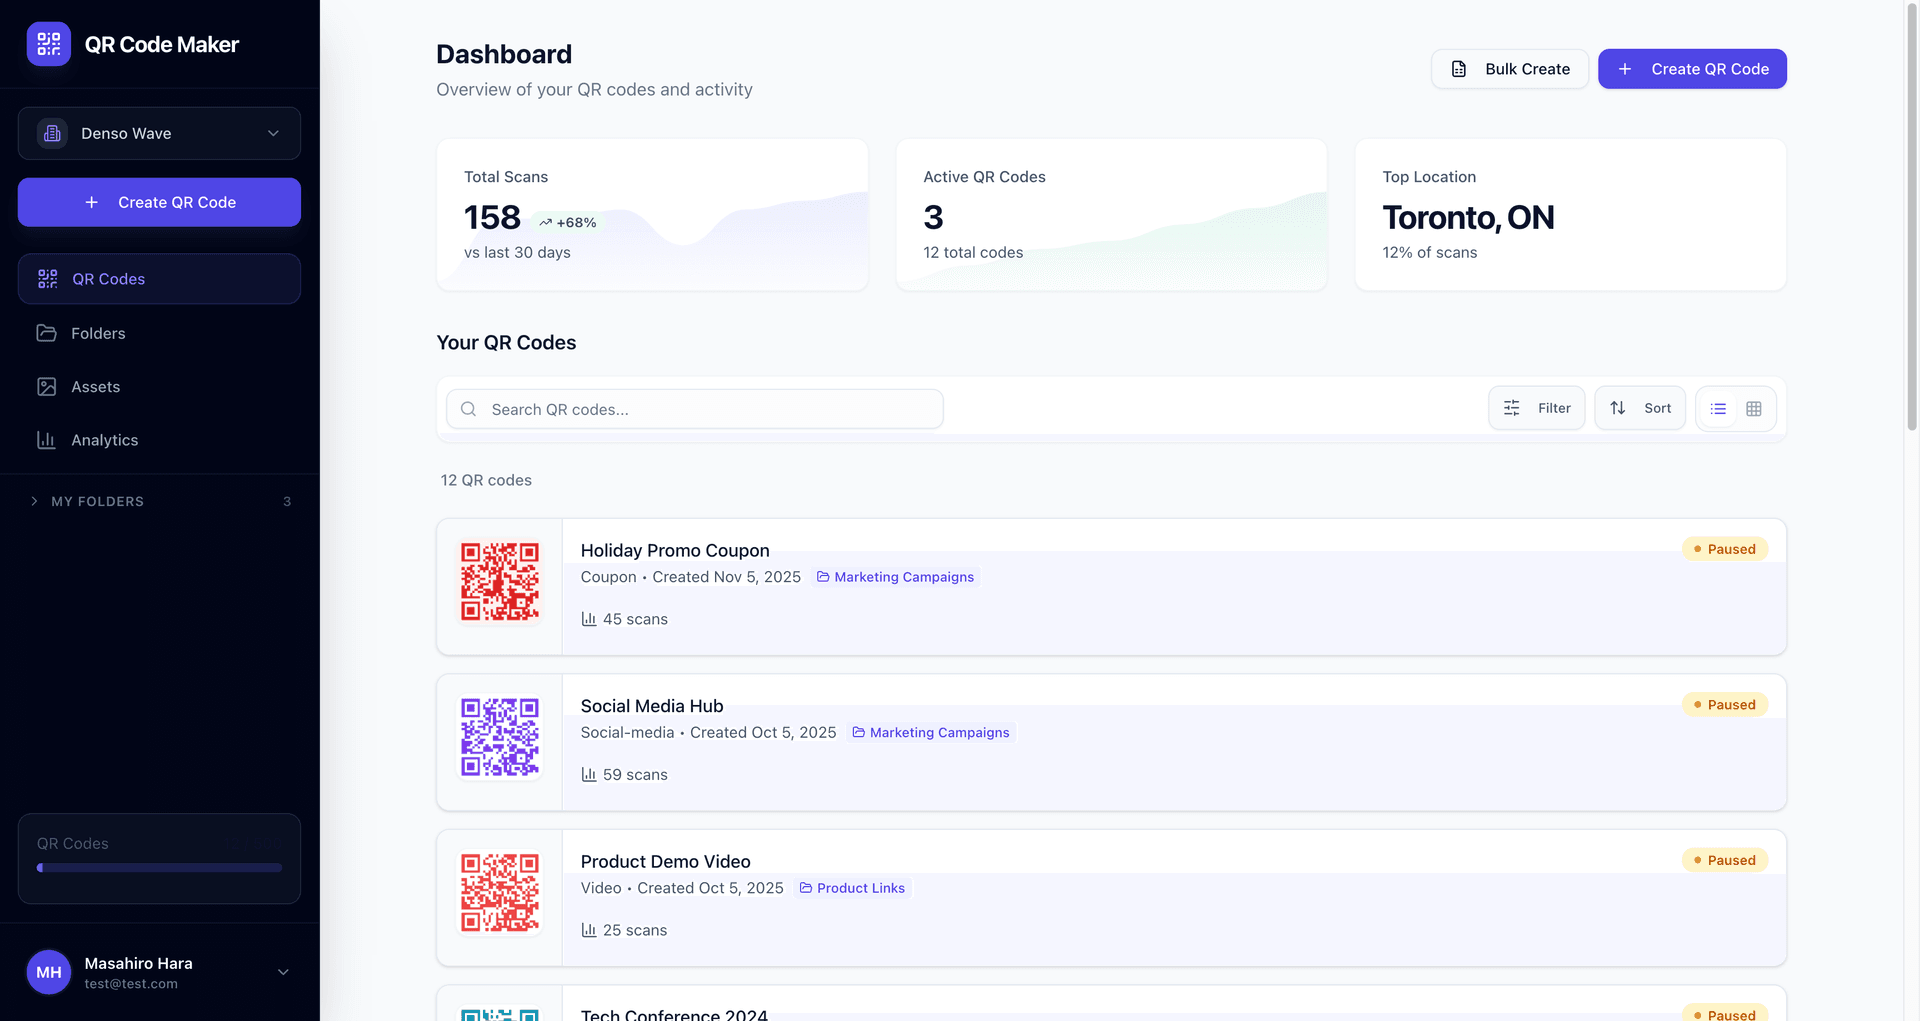This screenshot has height=1021, width=1920.
Task: Switch to the Analytics menu item
Action: 104,440
